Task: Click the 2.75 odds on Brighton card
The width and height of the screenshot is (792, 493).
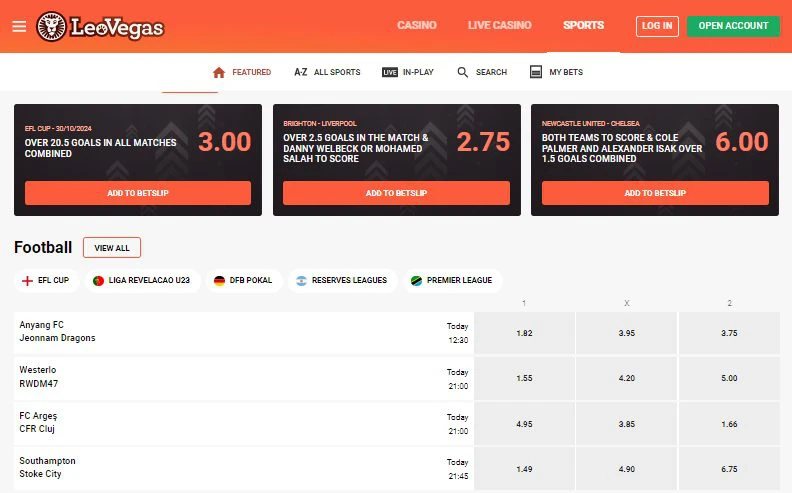Action: point(483,142)
